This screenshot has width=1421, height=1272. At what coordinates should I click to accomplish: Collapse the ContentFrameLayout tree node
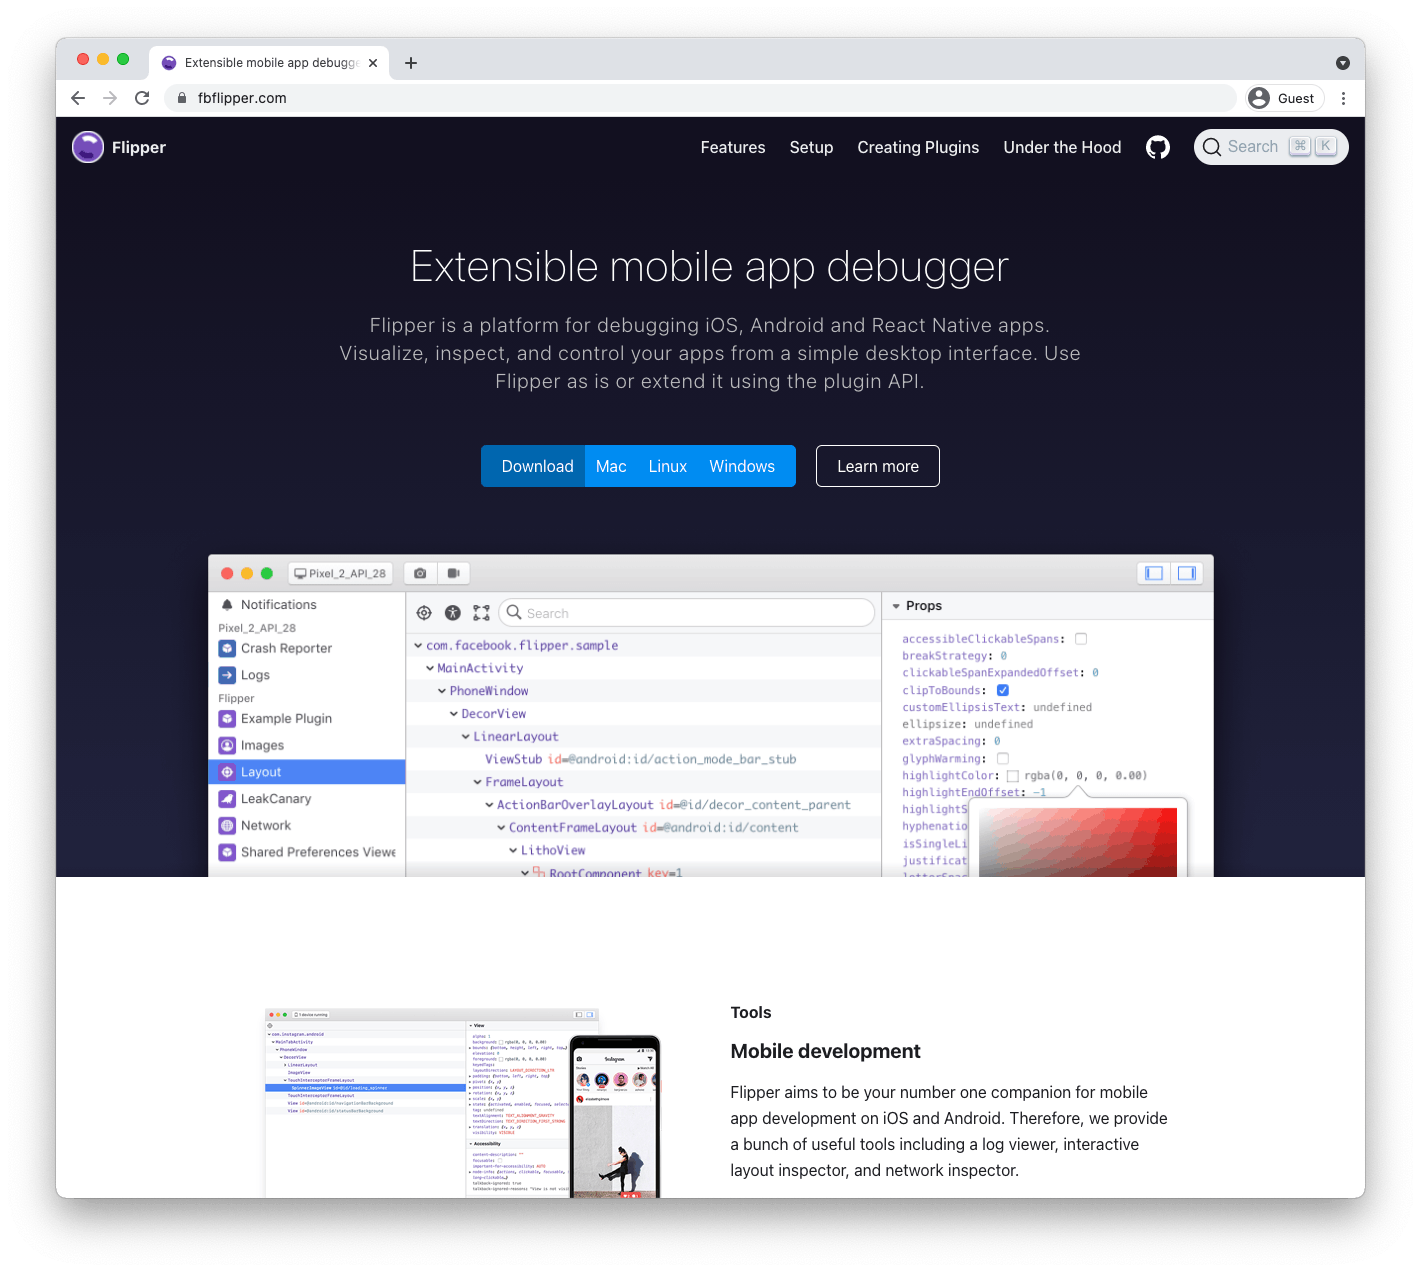pyautogui.click(x=502, y=828)
